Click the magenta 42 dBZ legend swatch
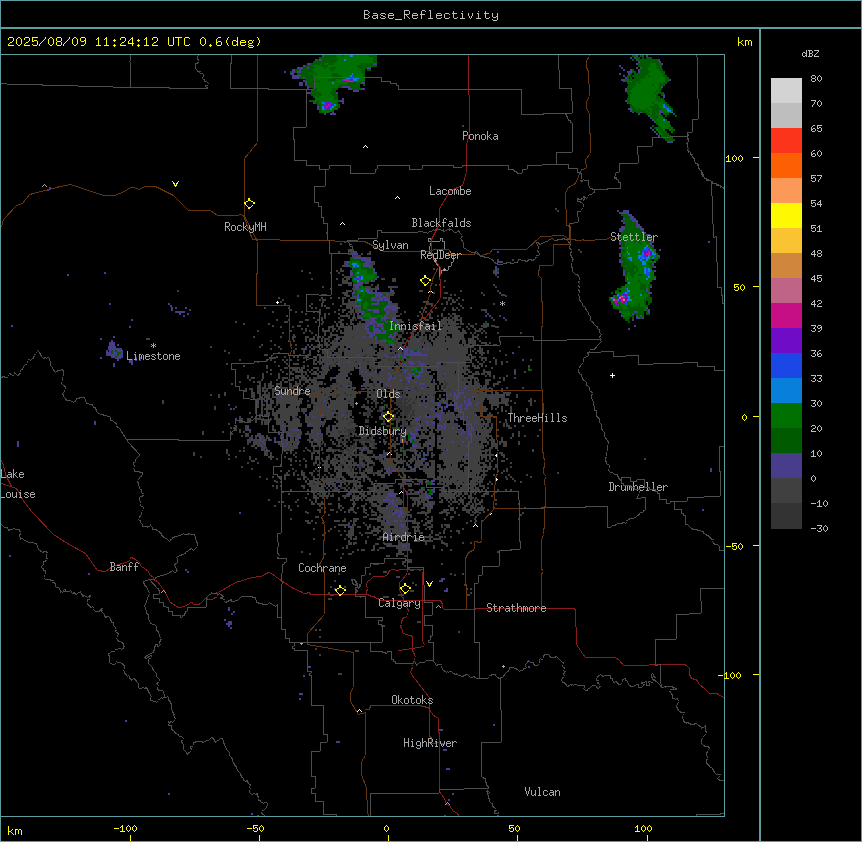This screenshot has width=862, height=842. click(x=786, y=315)
